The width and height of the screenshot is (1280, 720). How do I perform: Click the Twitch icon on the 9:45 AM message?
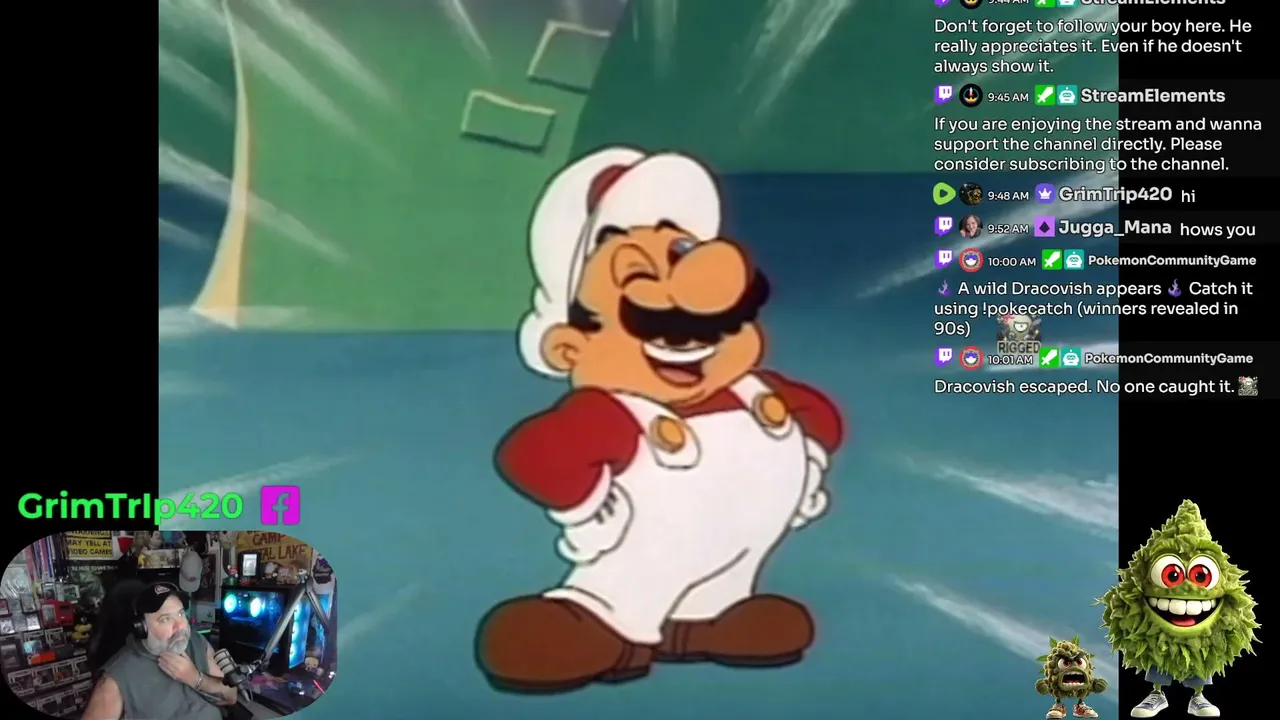[944, 95]
